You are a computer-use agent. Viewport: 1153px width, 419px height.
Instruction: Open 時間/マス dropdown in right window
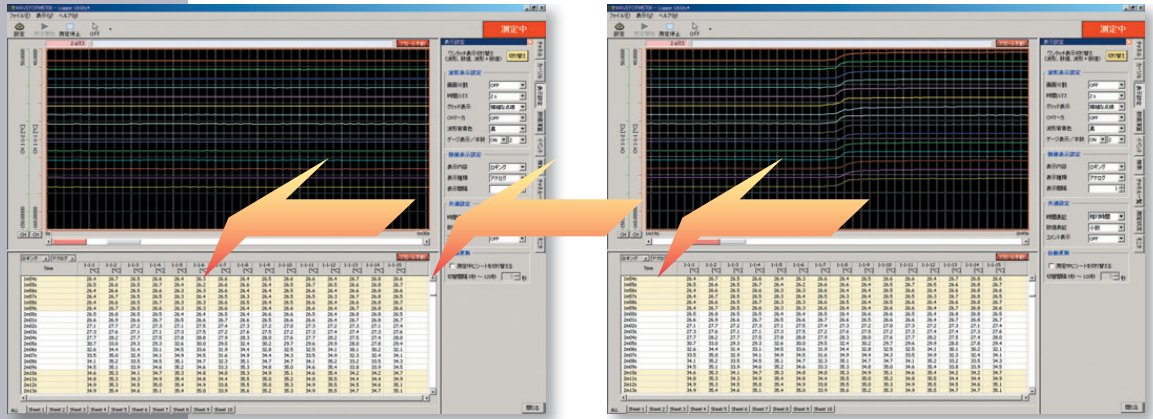1107,96
